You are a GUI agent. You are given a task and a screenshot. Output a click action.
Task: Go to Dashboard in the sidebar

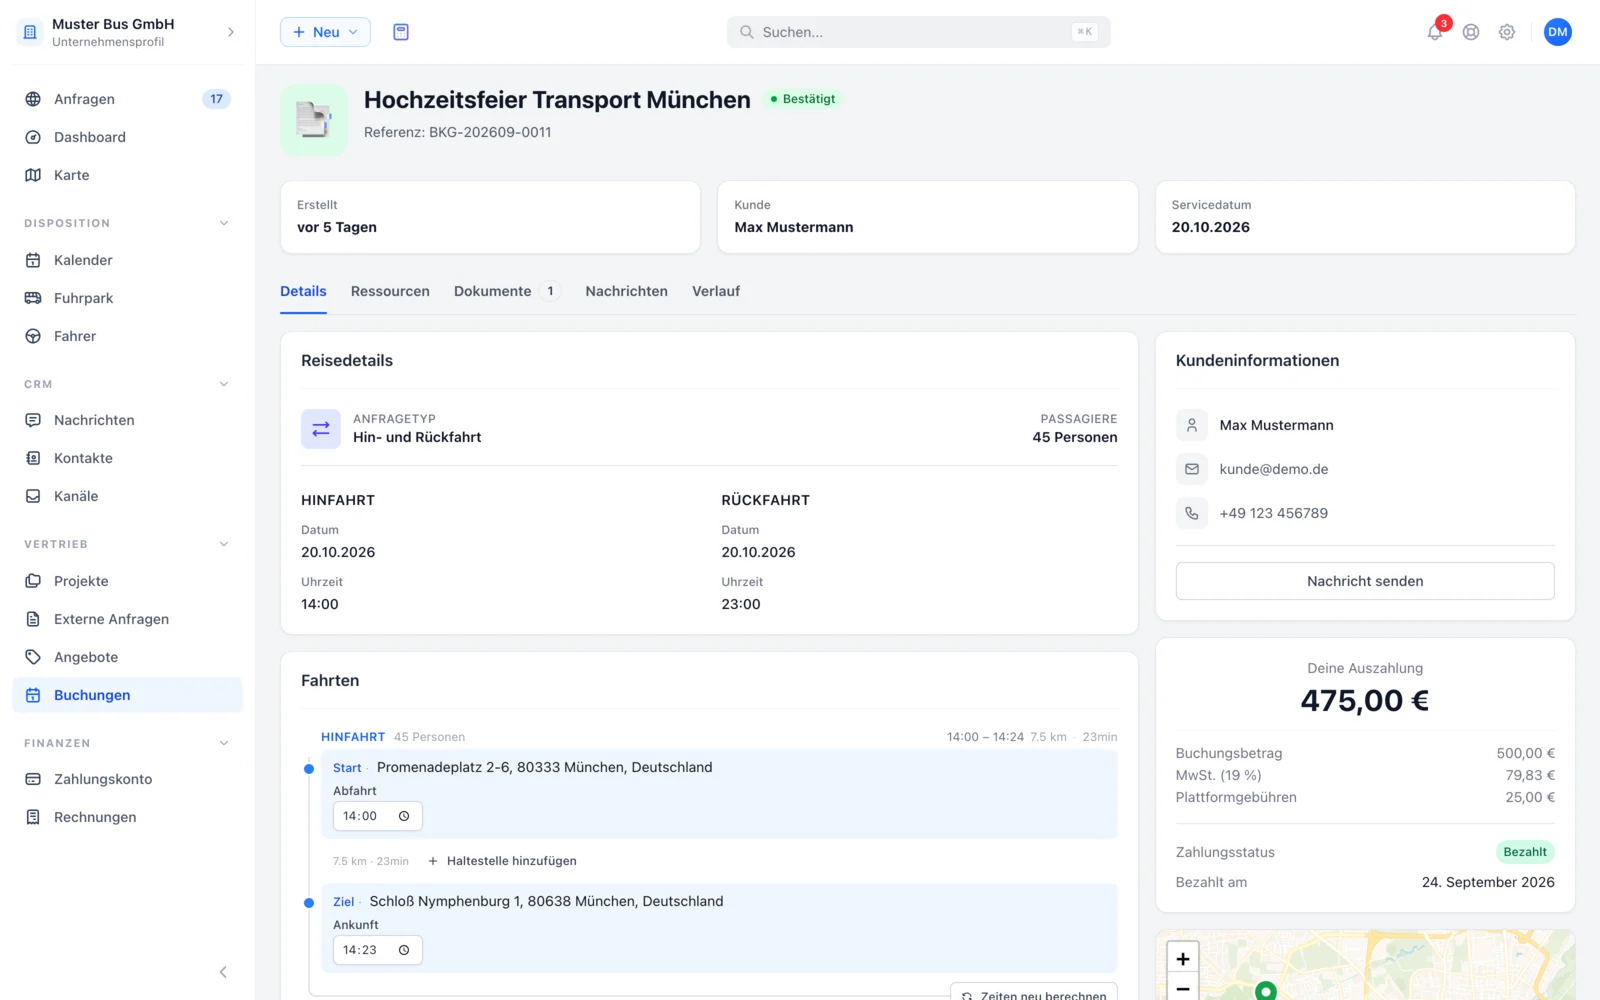point(127,137)
